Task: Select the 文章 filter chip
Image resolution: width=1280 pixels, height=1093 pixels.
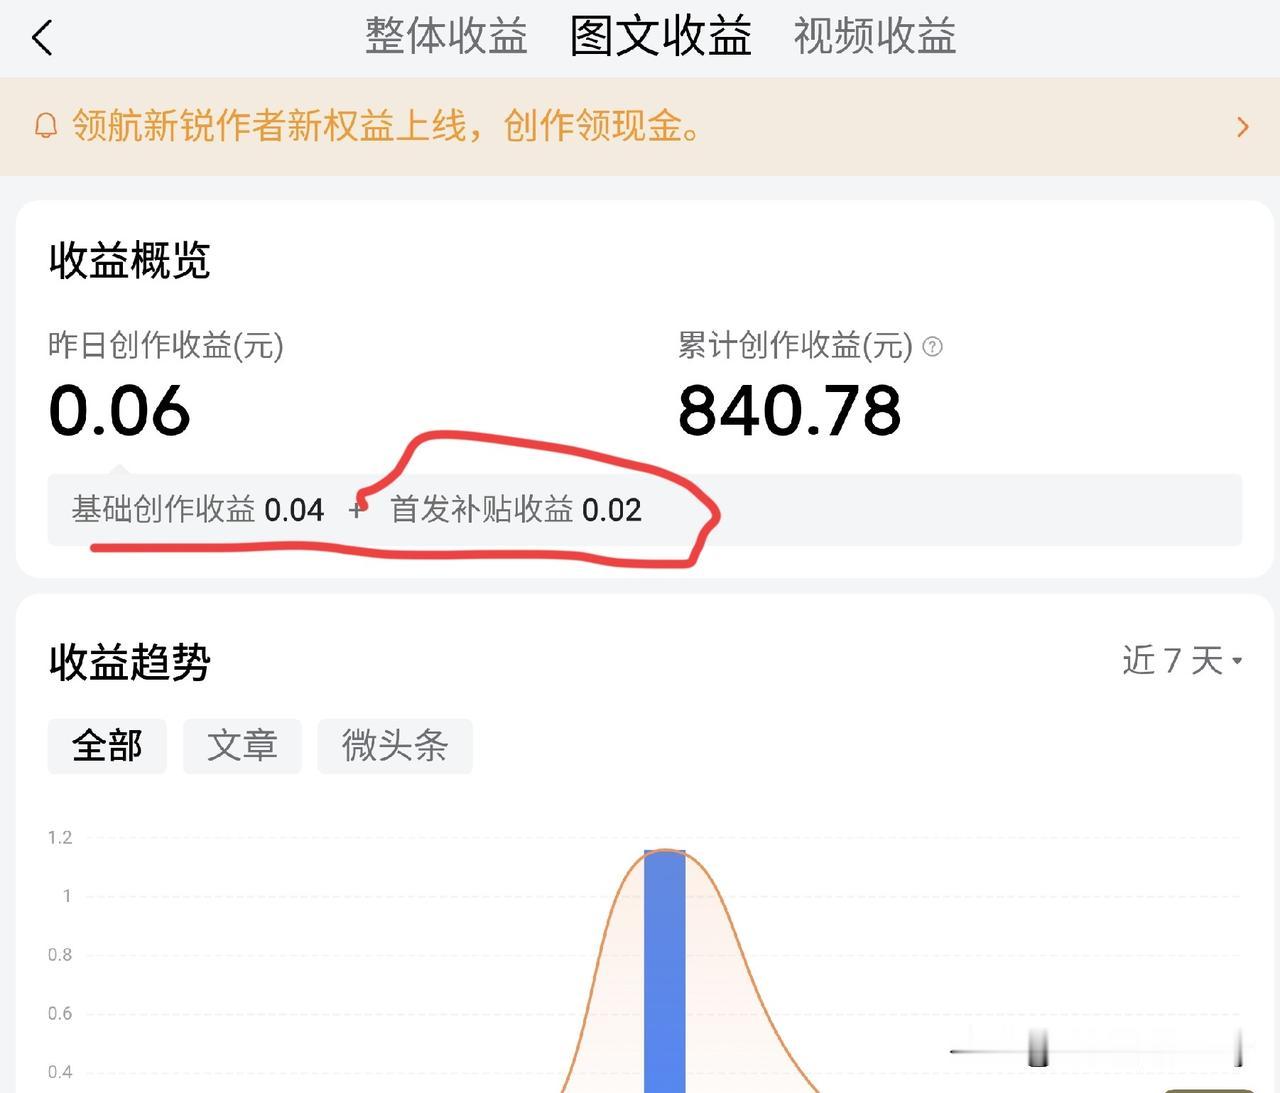Action: tap(242, 746)
